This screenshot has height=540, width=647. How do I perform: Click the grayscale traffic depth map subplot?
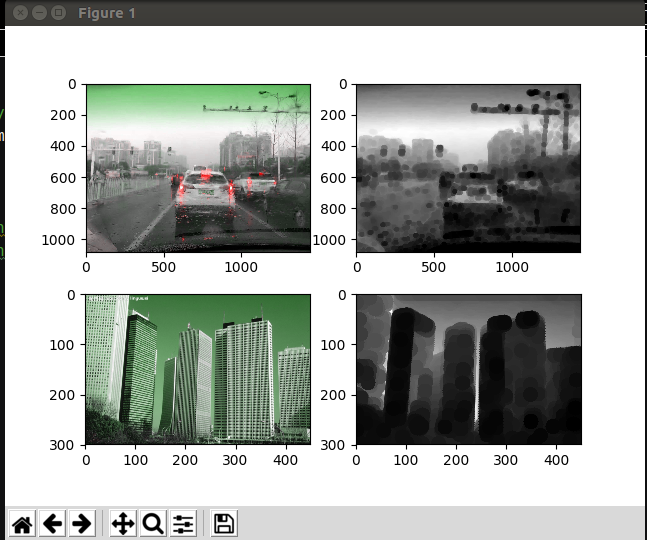point(469,168)
